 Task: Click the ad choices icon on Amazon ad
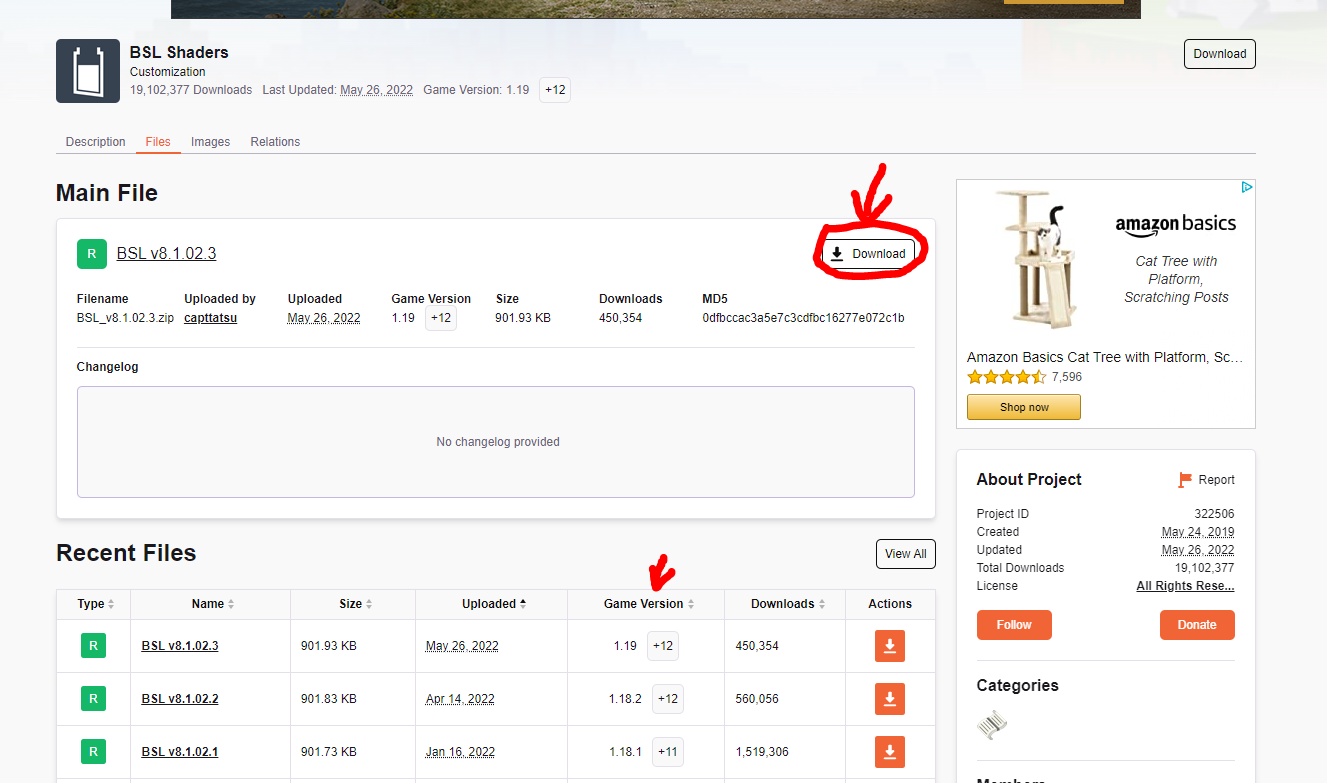1247,187
